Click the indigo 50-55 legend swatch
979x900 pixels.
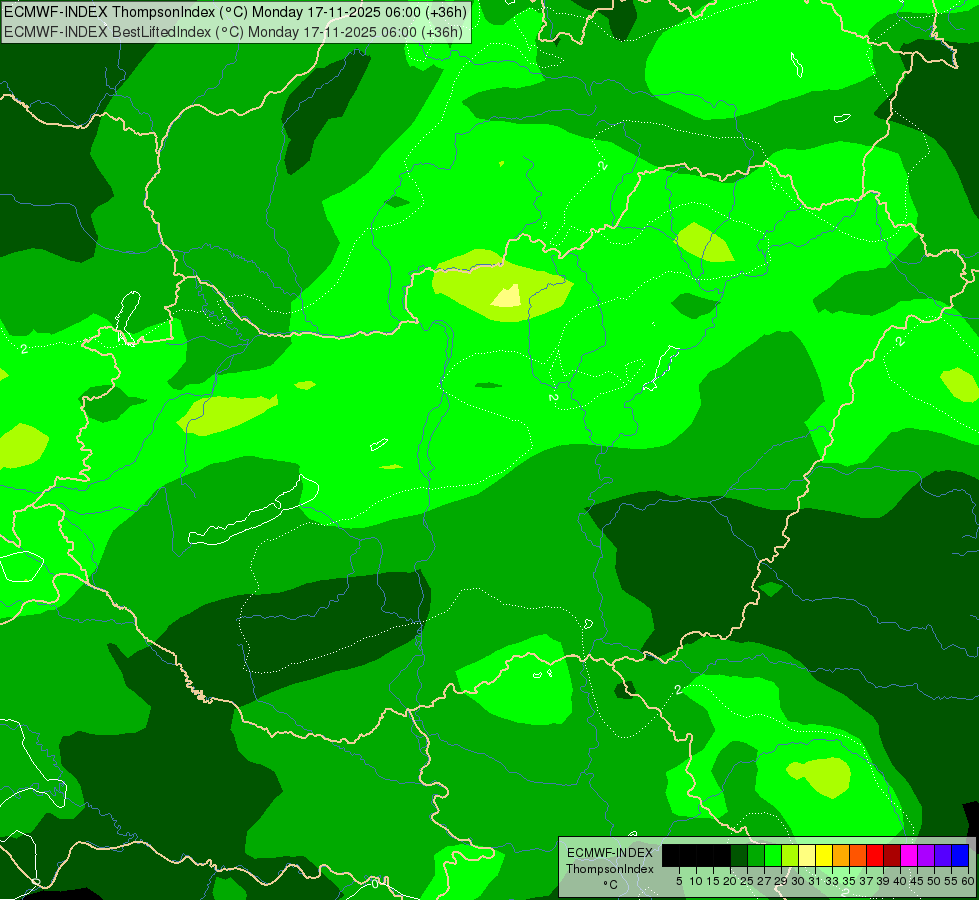pos(941,856)
